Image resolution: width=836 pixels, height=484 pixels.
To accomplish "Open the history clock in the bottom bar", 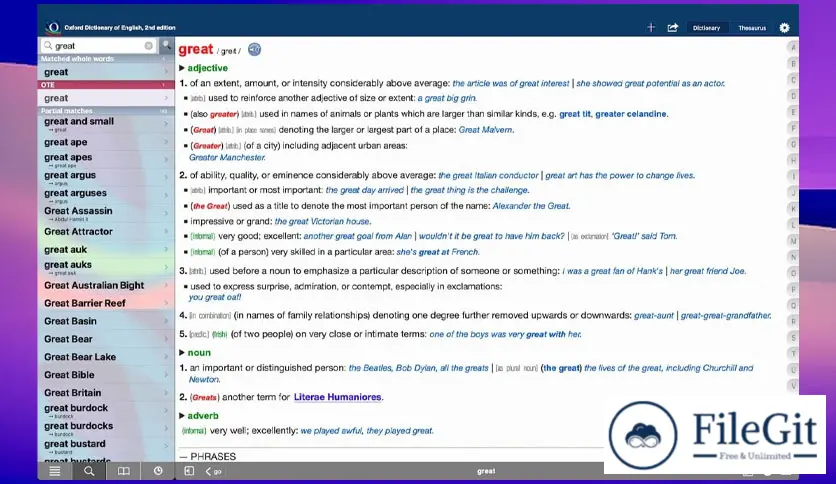I will (158, 471).
